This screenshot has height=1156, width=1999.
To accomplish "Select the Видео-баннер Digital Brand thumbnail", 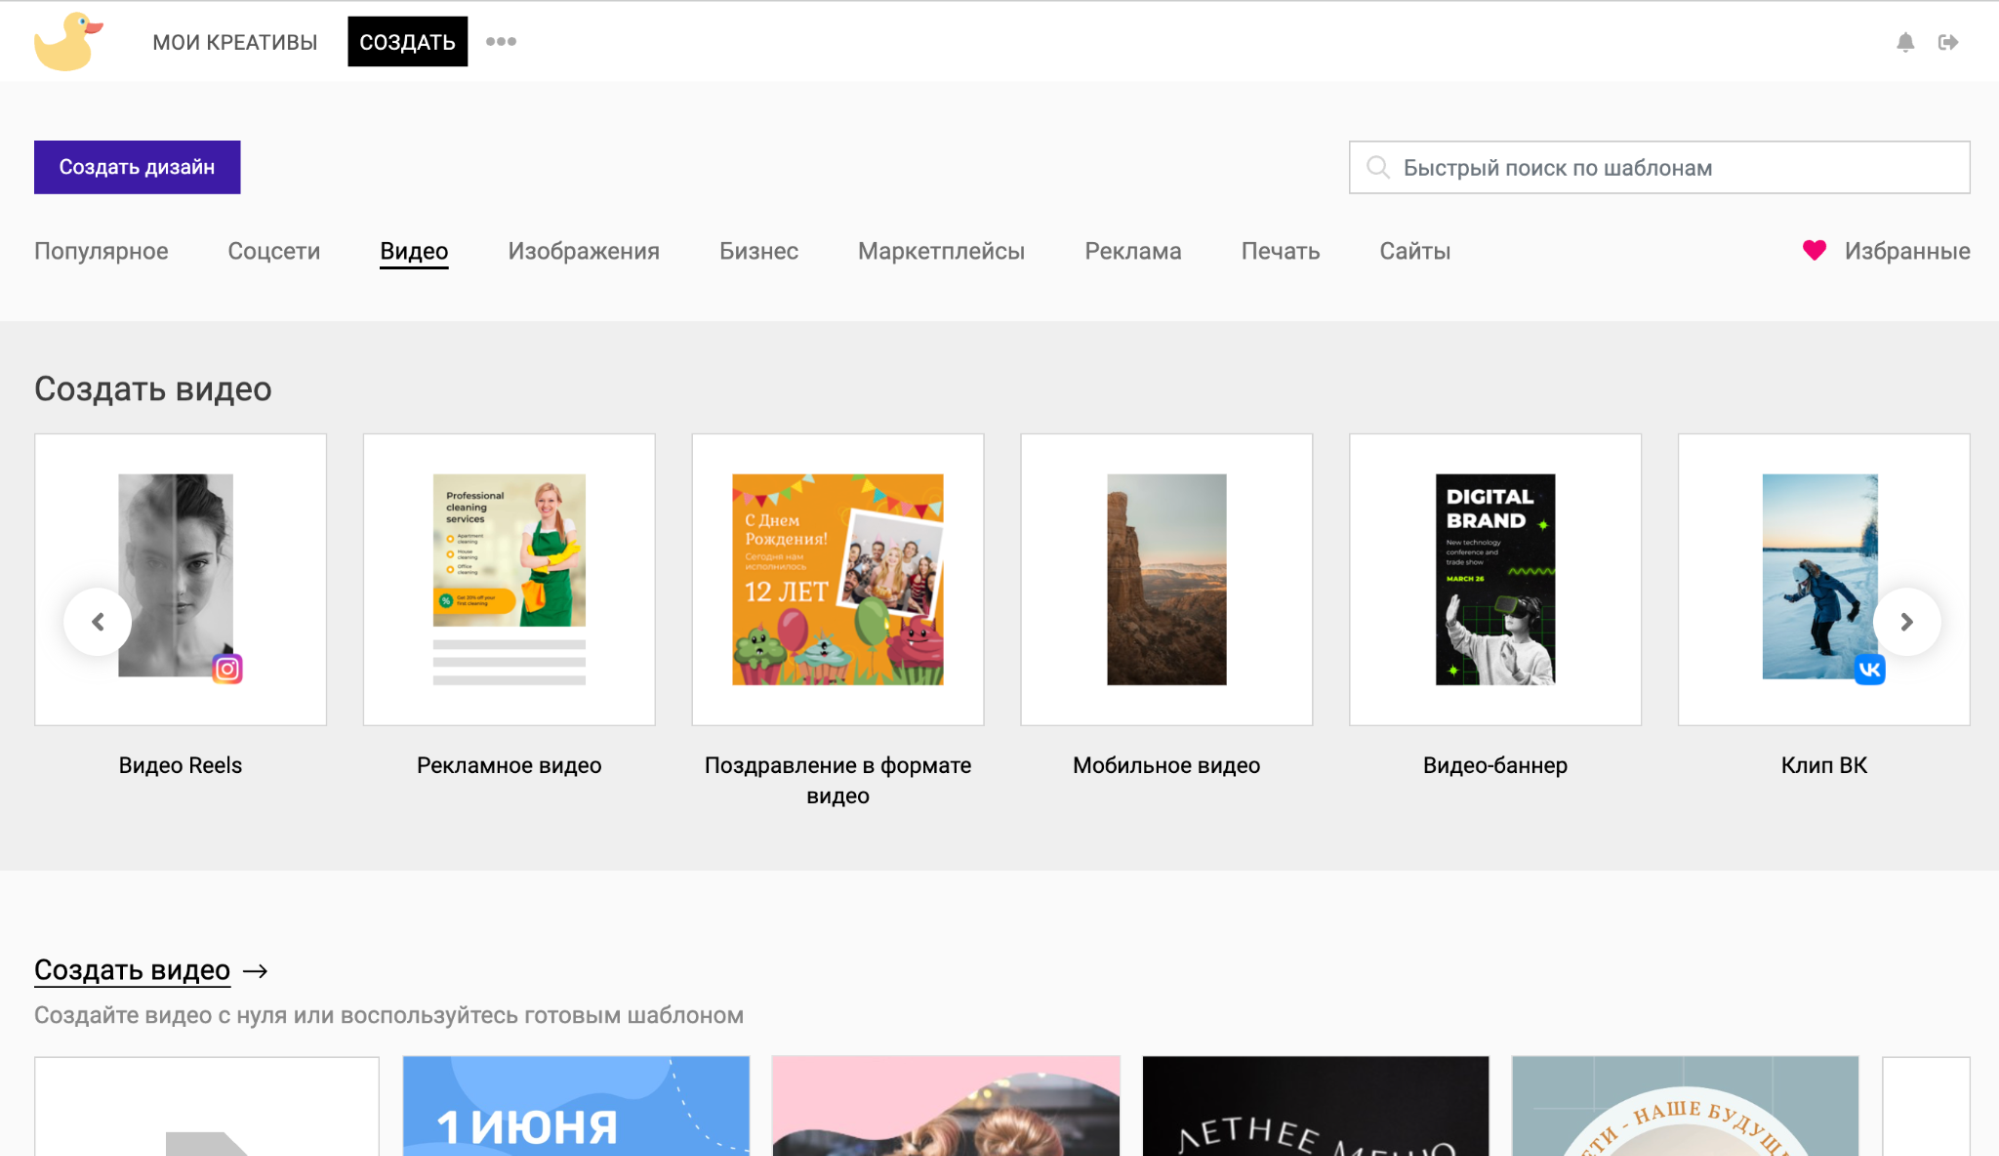I will [x=1495, y=579].
